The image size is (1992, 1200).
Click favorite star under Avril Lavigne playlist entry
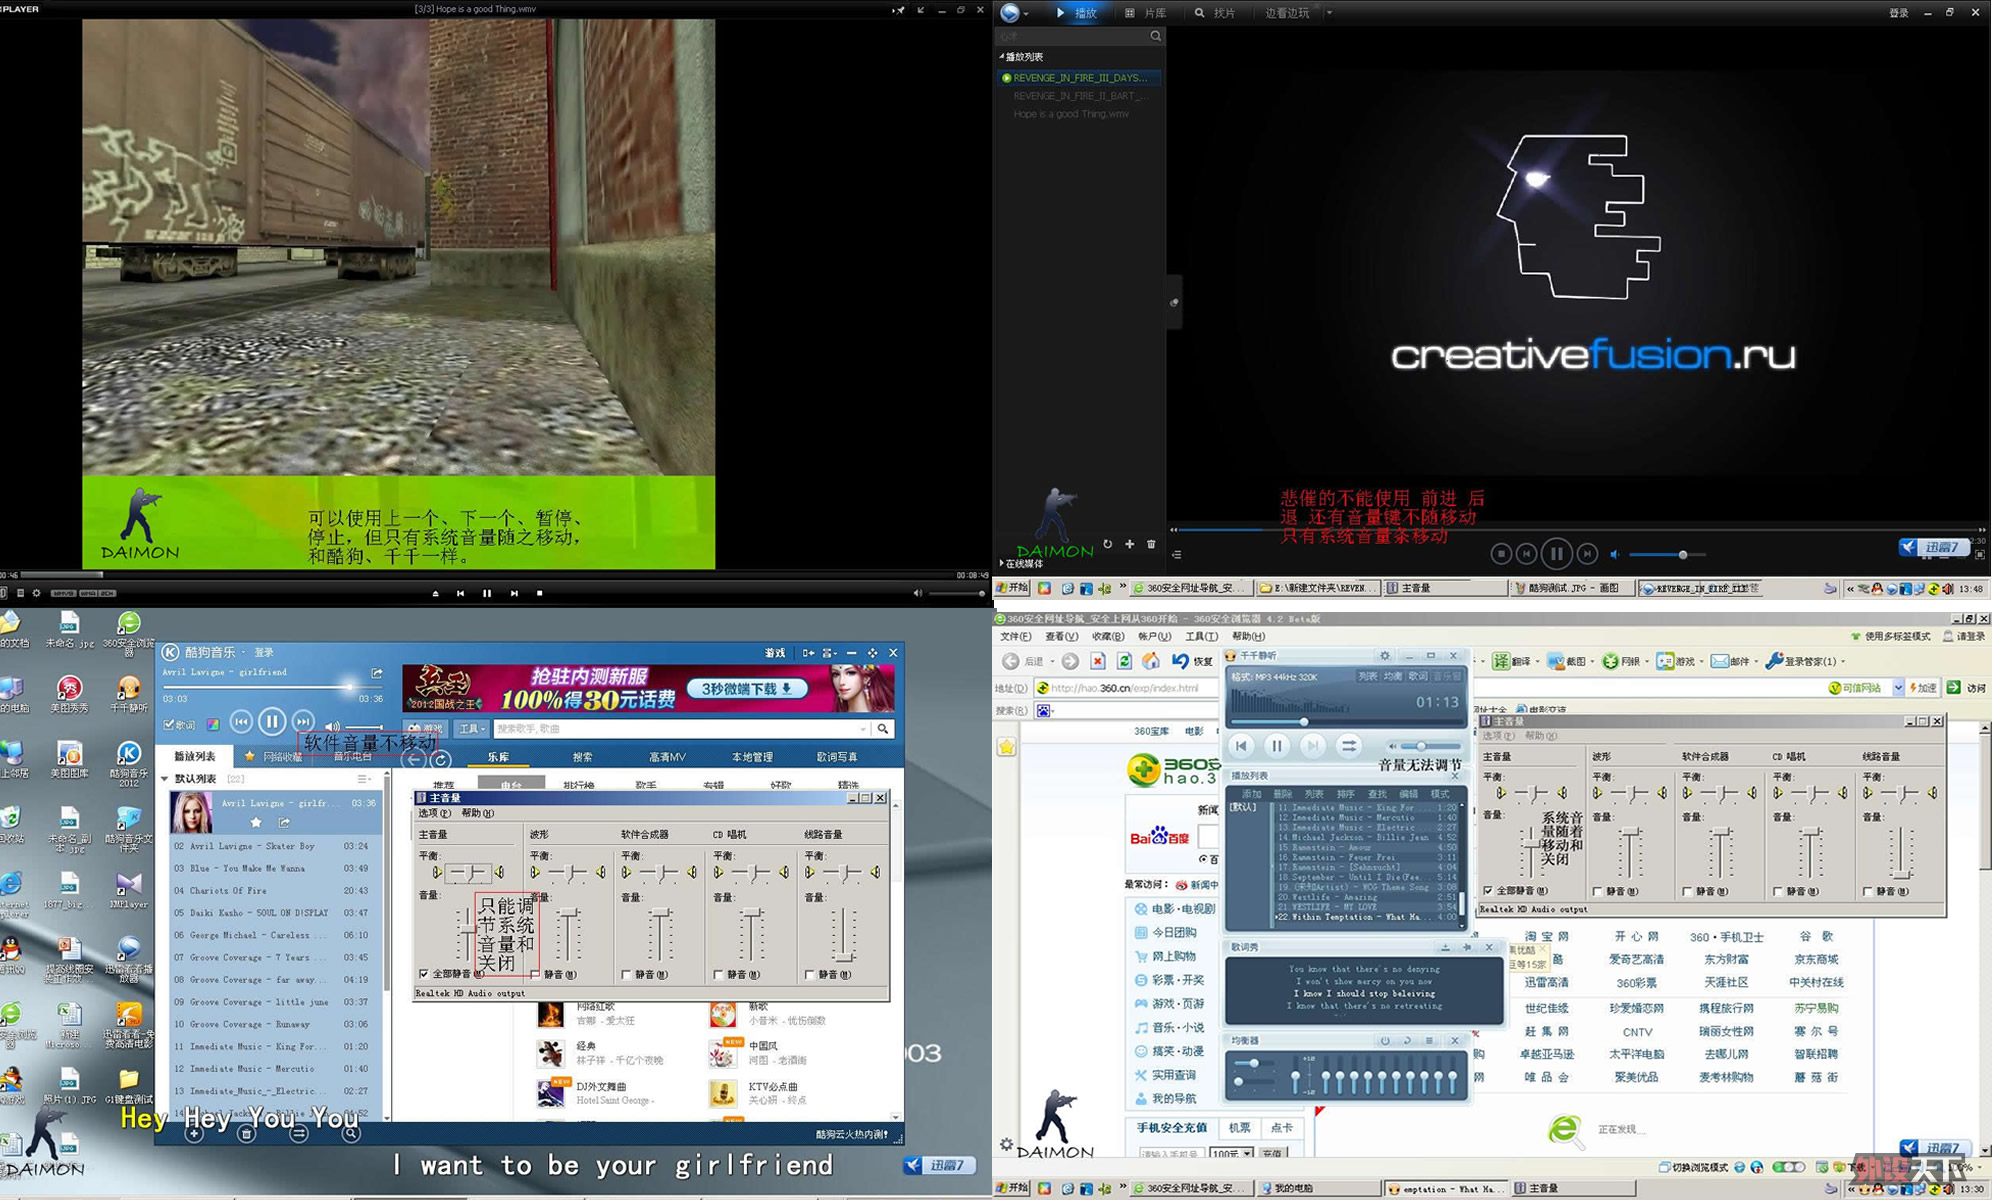pyautogui.click(x=256, y=822)
